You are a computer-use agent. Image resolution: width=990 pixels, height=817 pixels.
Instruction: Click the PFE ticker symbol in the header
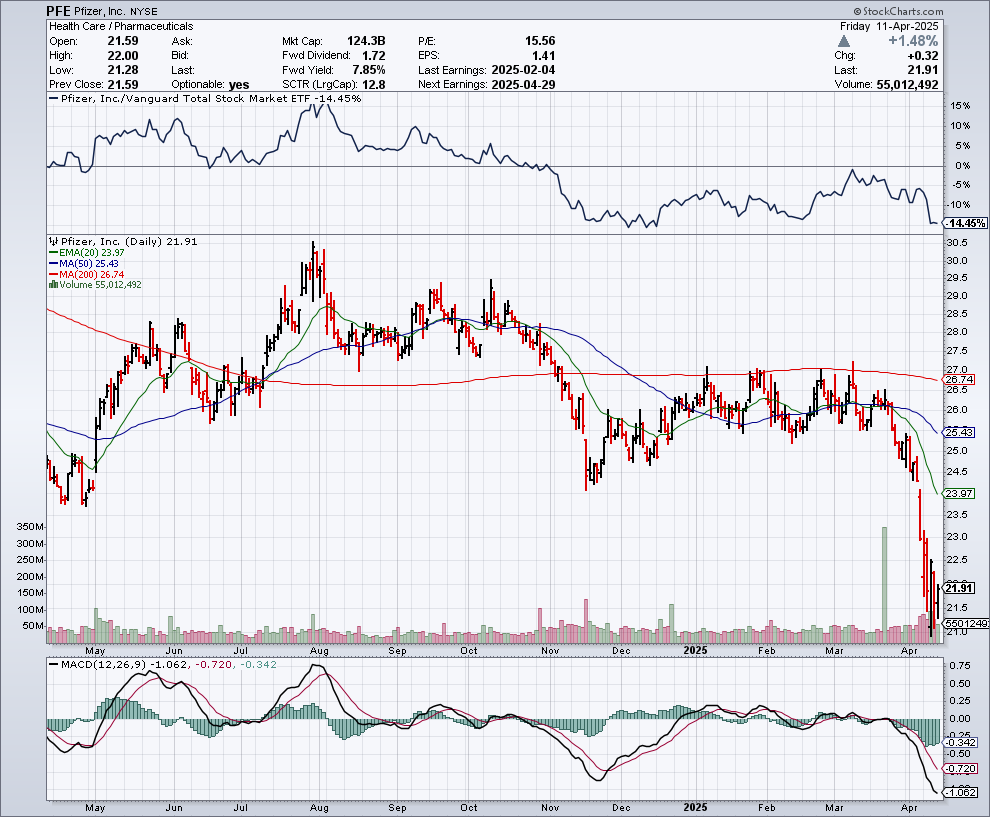tap(59, 11)
